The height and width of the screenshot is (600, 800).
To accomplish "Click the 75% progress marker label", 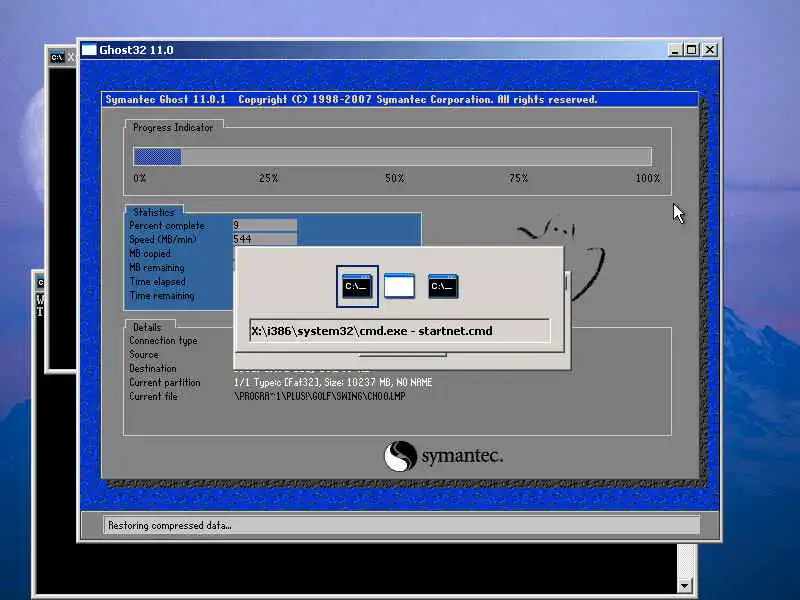I will coord(518,178).
